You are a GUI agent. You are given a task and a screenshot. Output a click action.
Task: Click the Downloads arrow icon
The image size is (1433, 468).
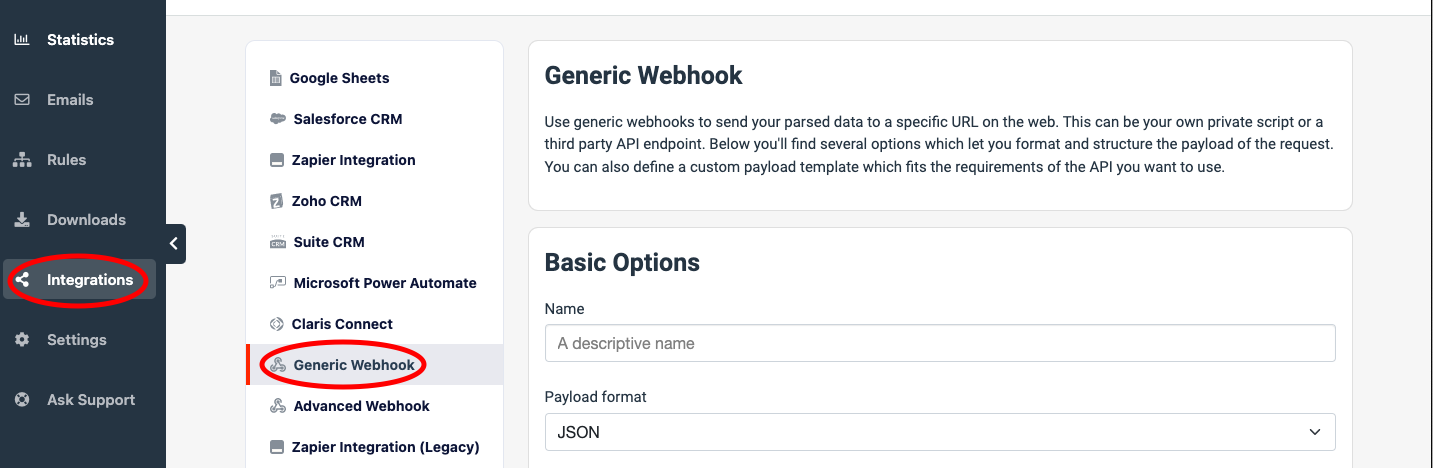pyautogui.click(x=21, y=220)
